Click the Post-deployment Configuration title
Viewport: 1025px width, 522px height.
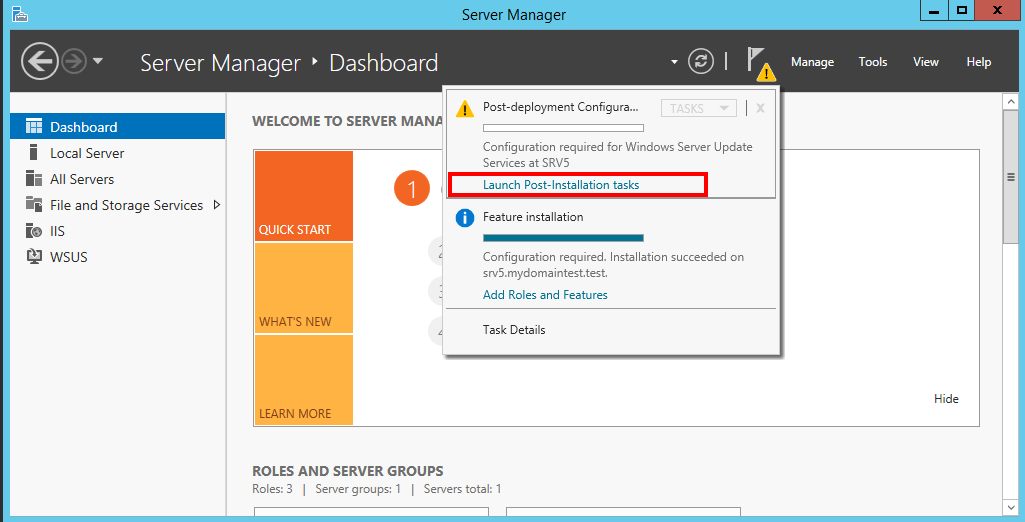[x=560, y=107]
